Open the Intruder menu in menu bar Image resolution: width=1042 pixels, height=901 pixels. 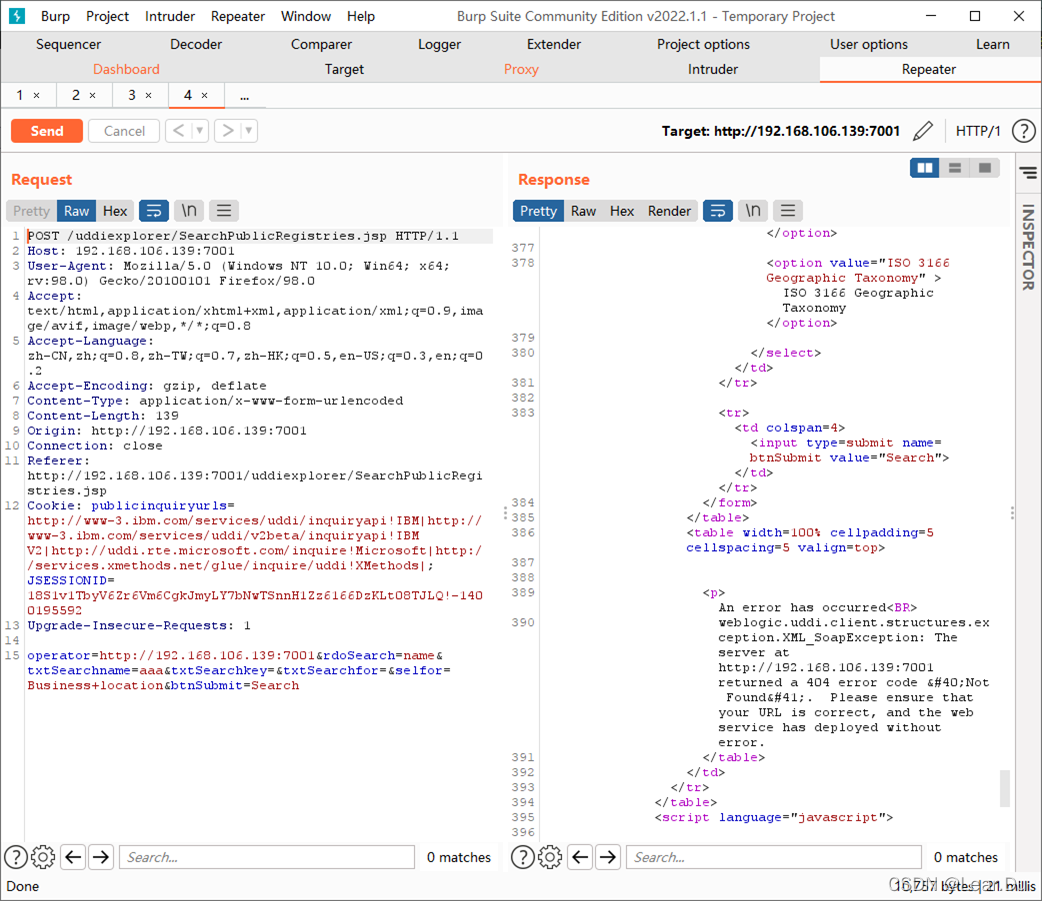(x=169, y=16)
